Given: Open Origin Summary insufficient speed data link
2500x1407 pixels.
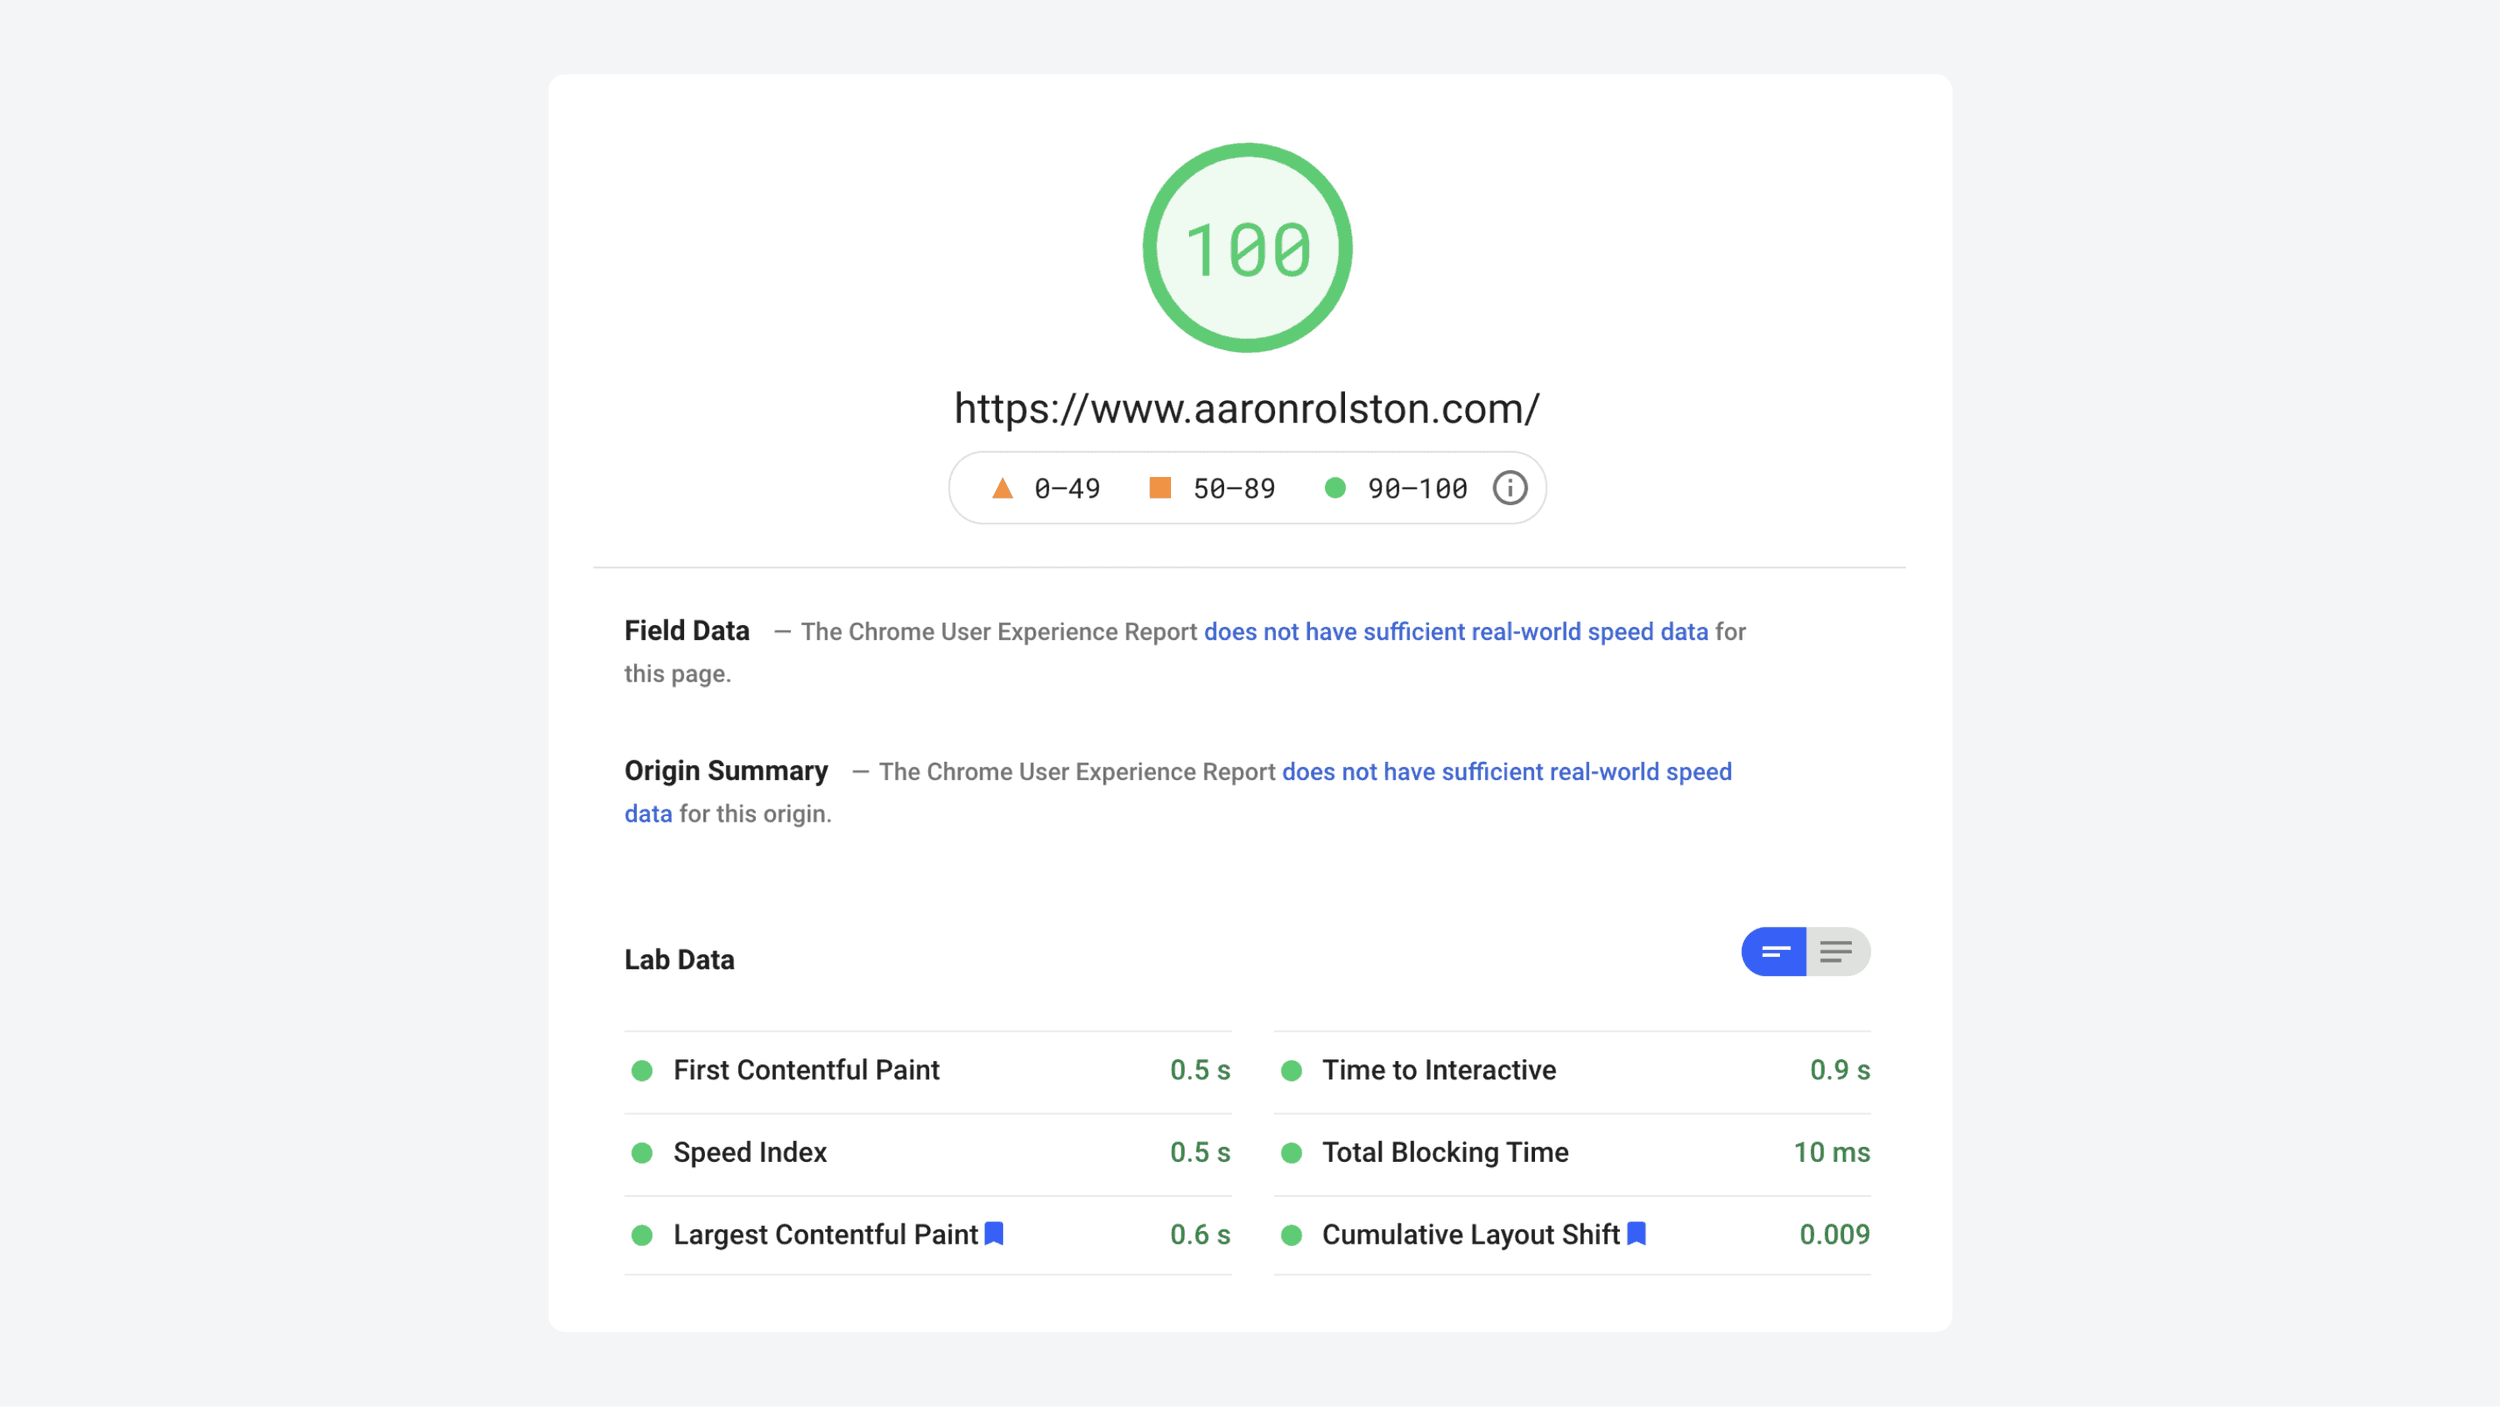Looking at the screenshot, I should click(1506, 772).
